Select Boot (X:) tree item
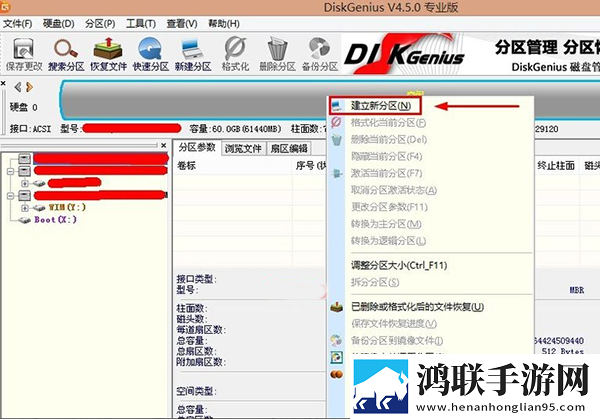600x419 pixels. point(55,220)
